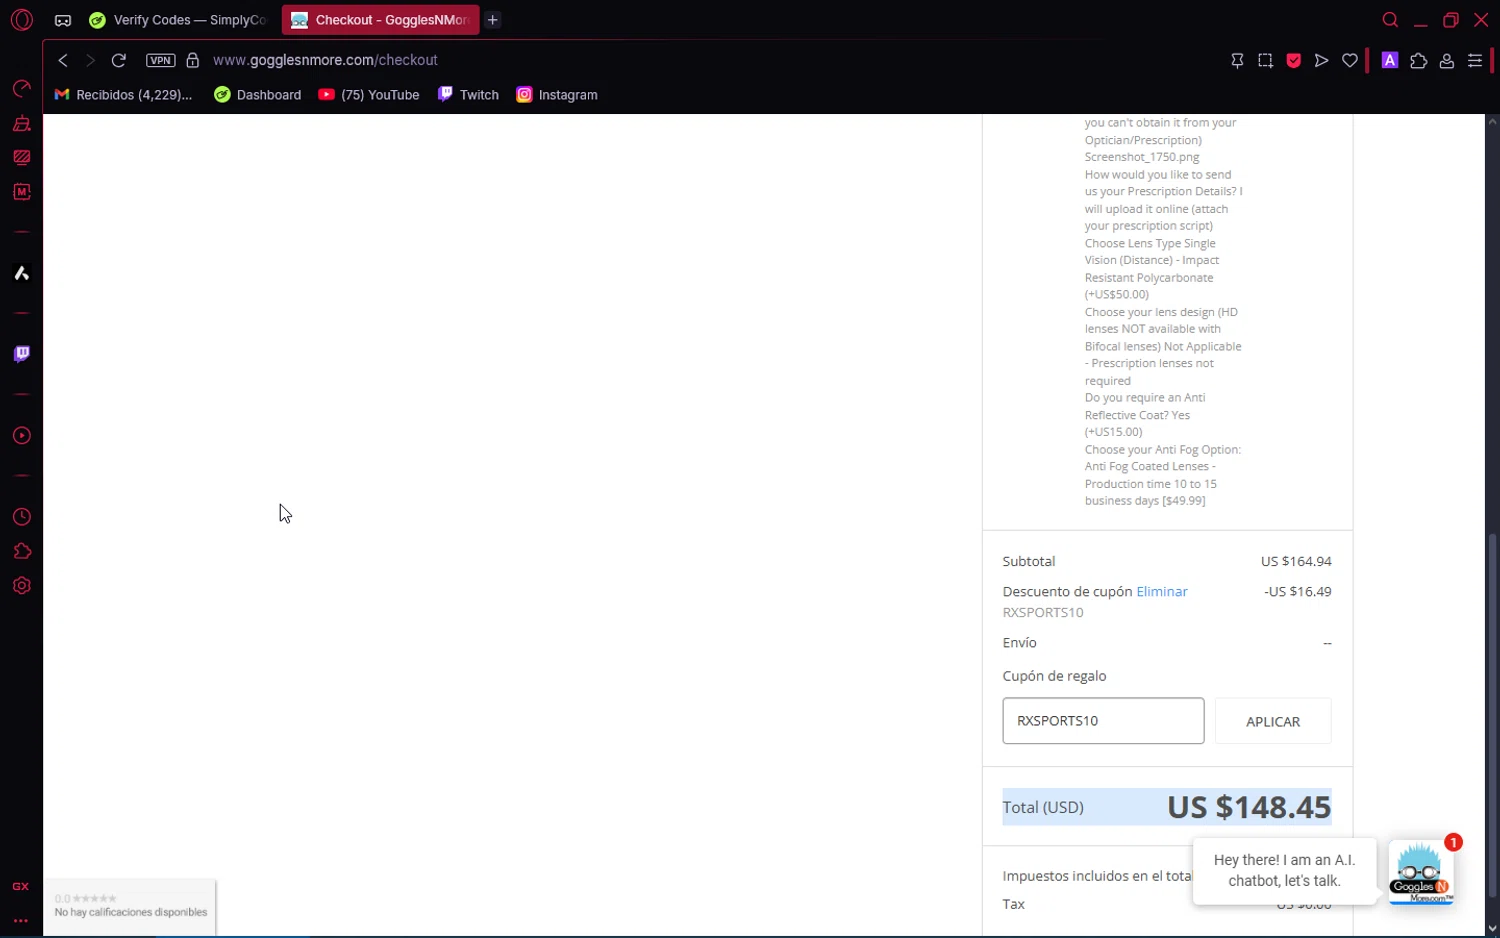Reload the checkout page

[118, 60]
